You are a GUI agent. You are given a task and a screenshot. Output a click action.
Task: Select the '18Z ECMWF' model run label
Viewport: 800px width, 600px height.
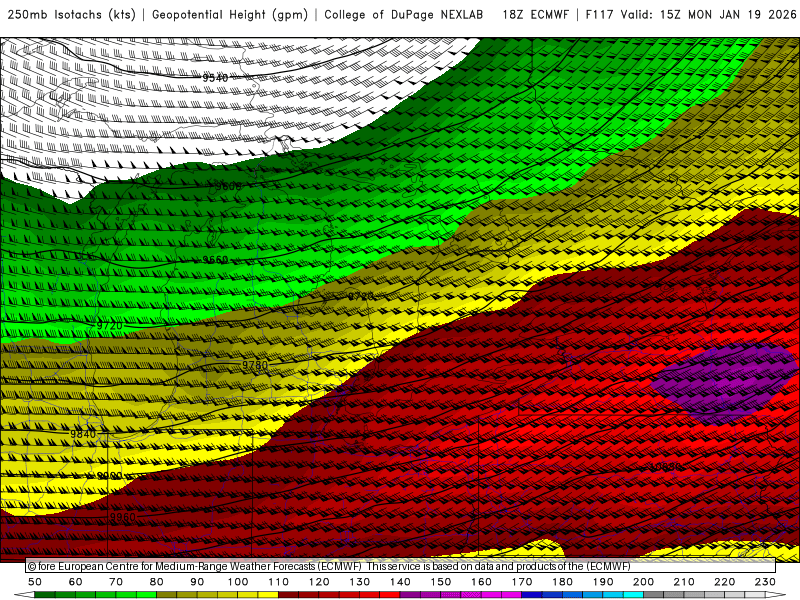tap(535, 15)
